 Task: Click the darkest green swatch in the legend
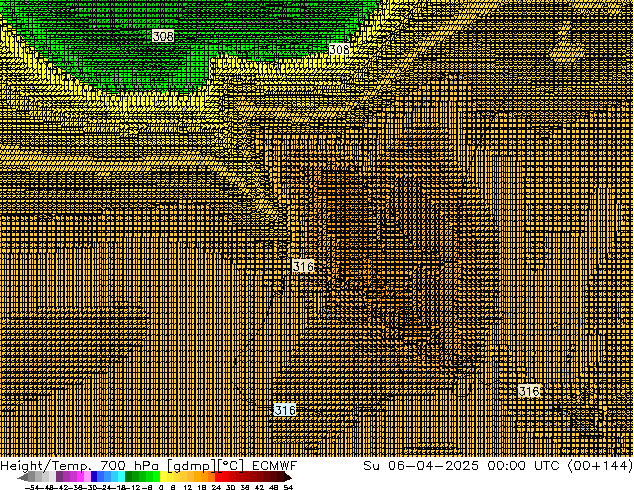click(128, 477)
